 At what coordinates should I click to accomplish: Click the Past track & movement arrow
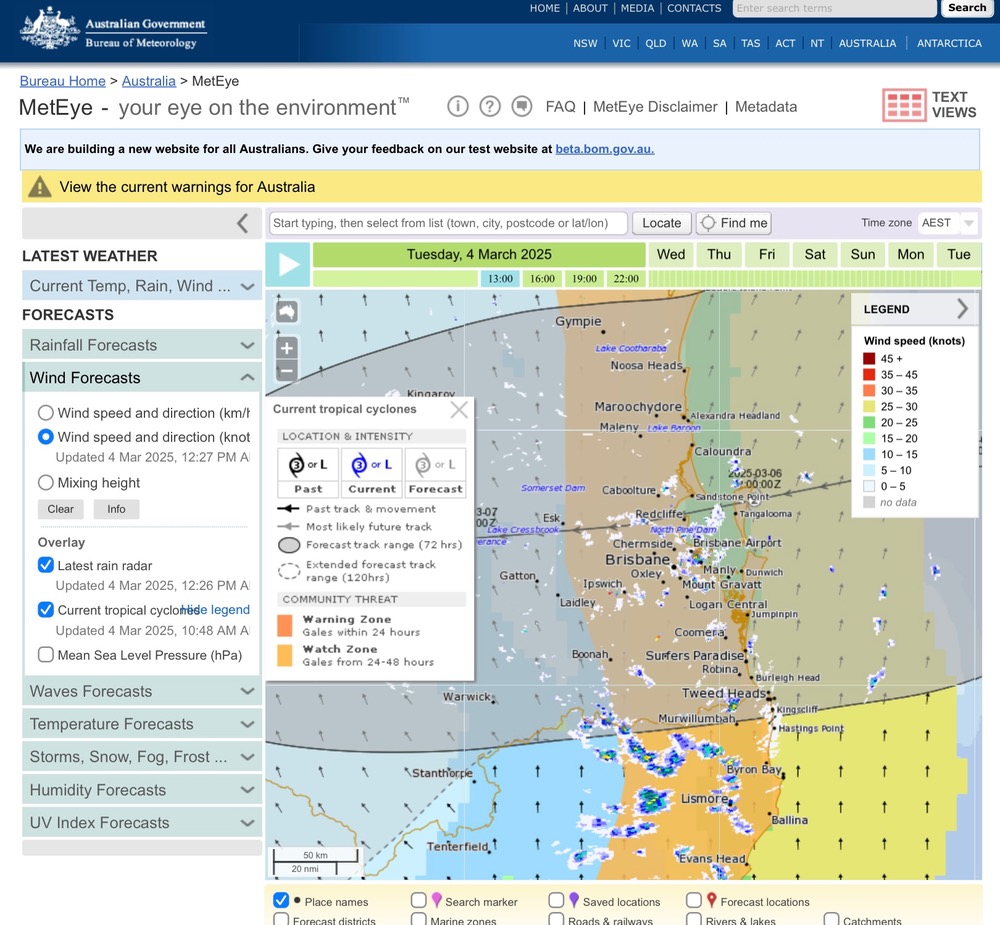[289, 509]
